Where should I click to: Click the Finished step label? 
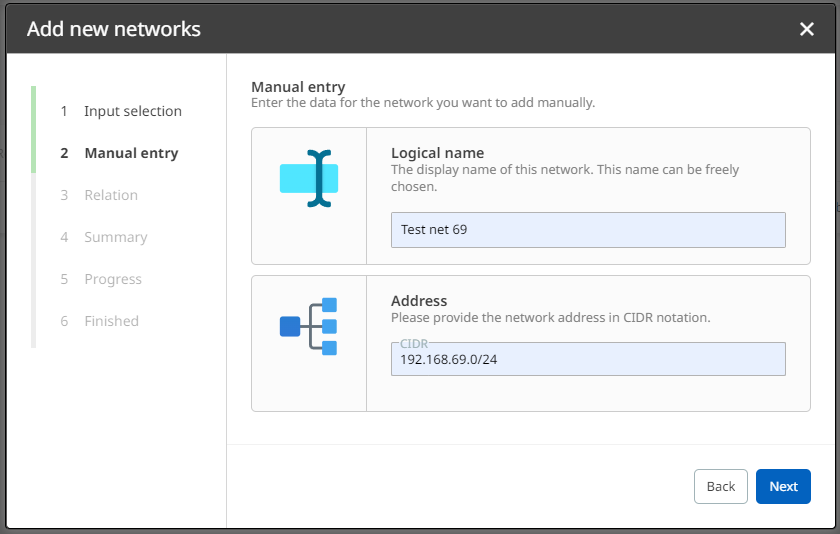tap(111, 321)
